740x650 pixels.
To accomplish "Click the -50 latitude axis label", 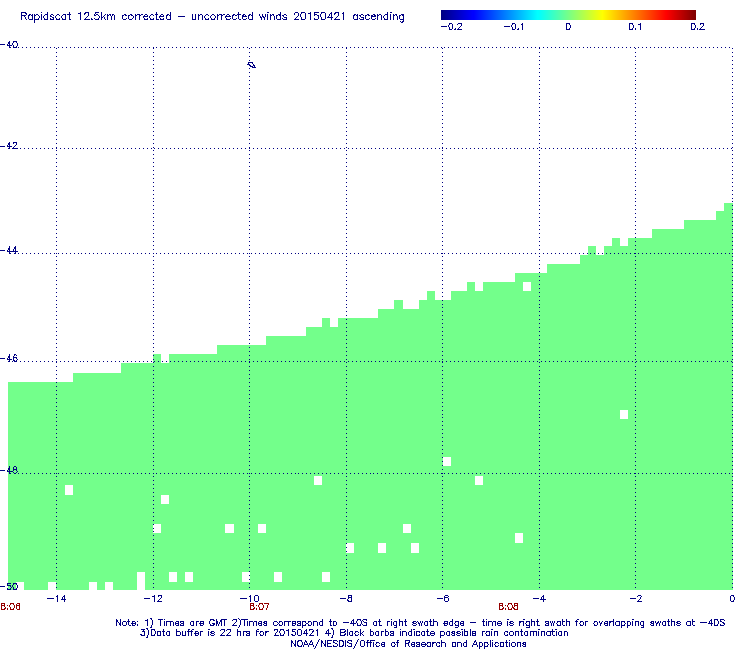I will click(9, 586).
